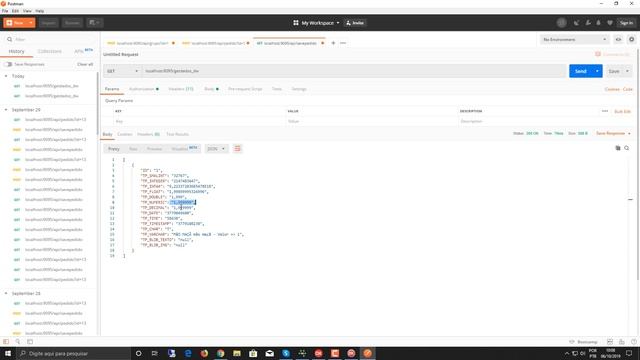
Task: Open the Save Response dropdown
Action: point(613,133)
